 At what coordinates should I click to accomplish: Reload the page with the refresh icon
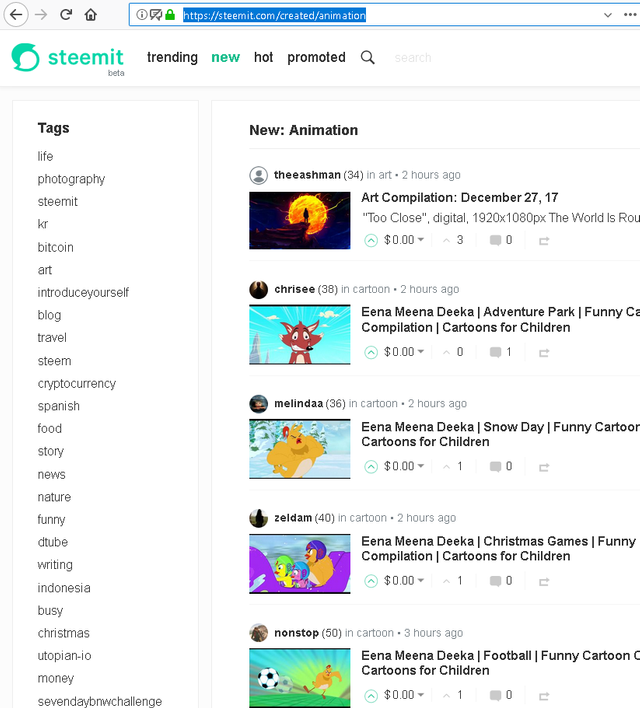click(x=66, y=15)
